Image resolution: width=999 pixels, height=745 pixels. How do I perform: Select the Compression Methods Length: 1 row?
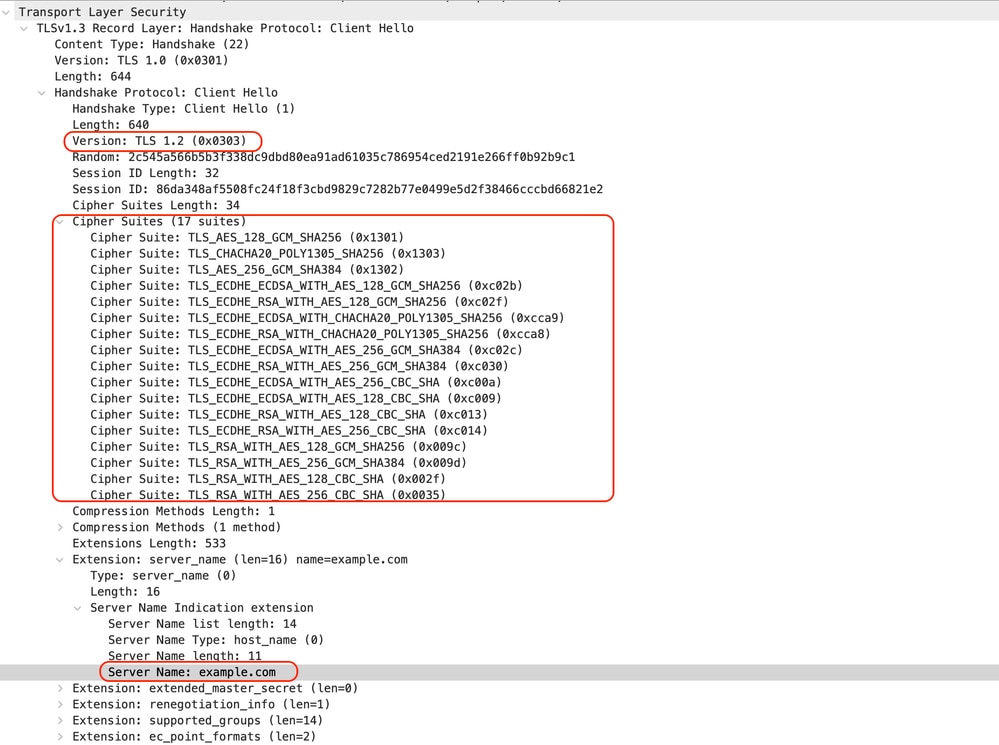click(173, 511)
